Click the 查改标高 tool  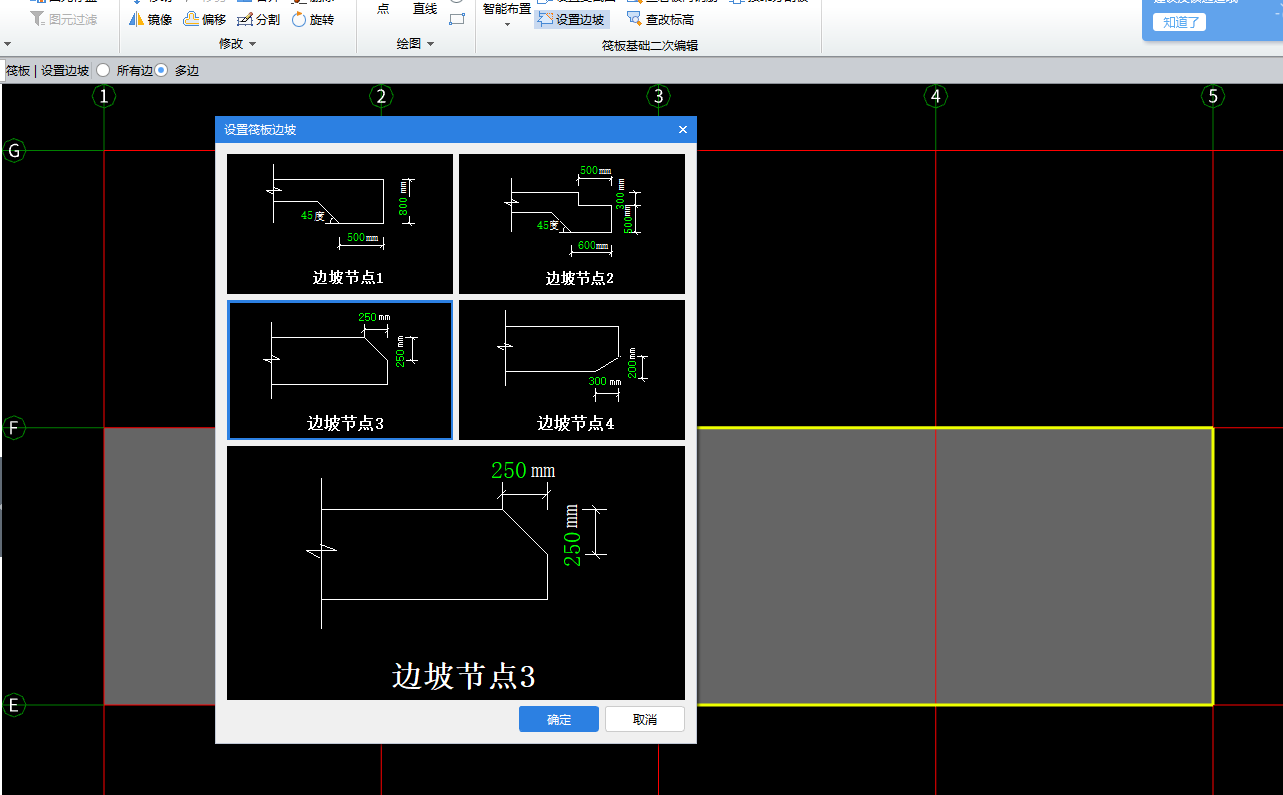coord(661,19)
